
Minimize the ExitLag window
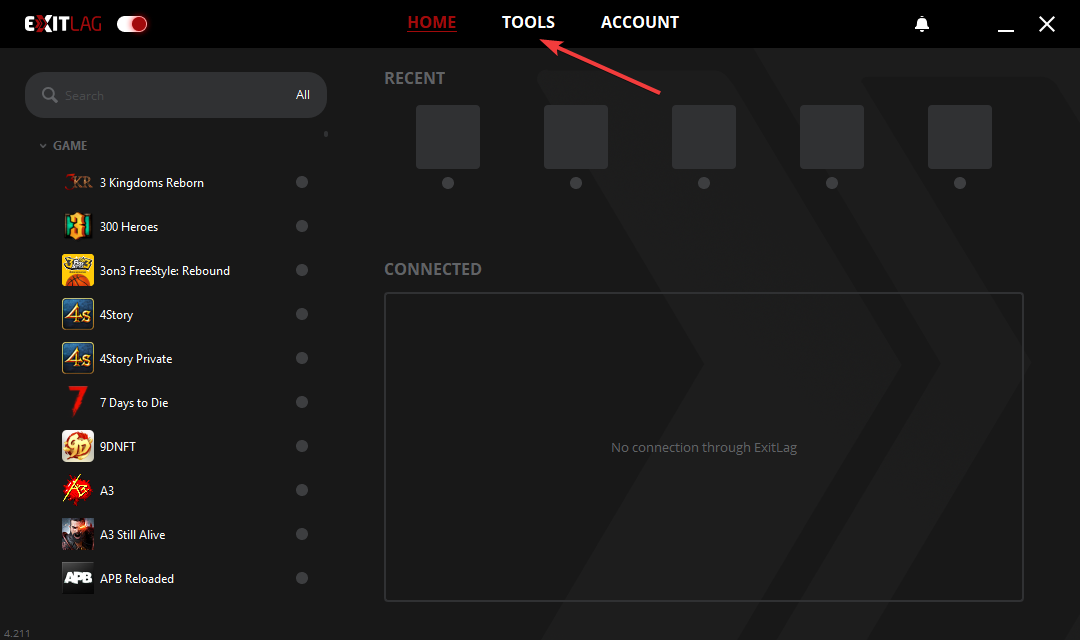point(1006,30)
